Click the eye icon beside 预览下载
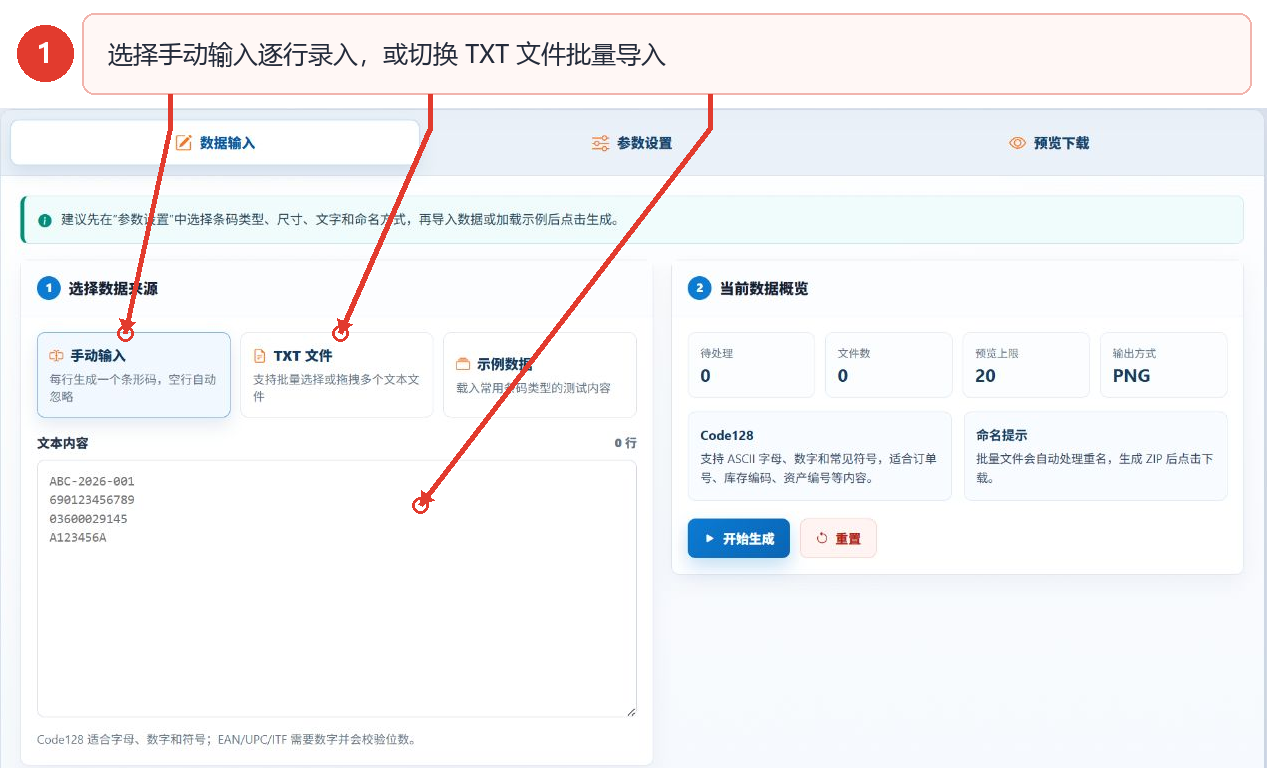The width and height of the screenshot is (1267, 768). coord(1017,143)
